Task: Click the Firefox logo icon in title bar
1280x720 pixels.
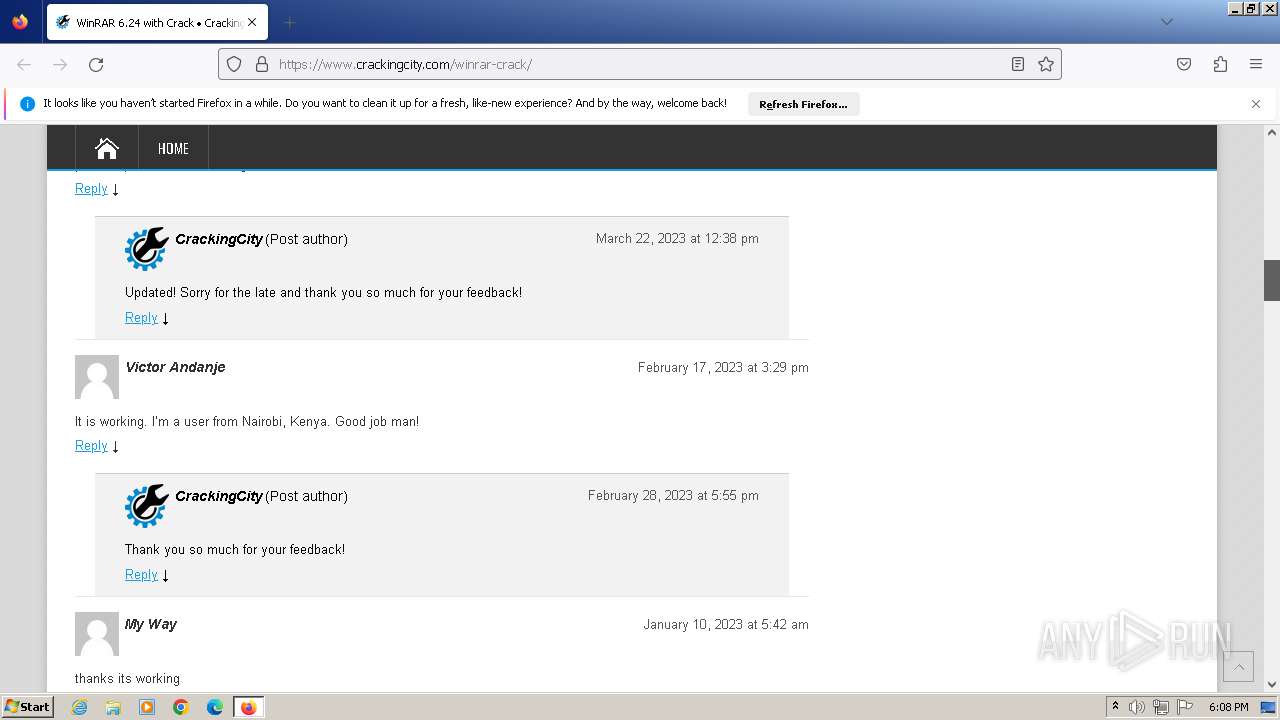Action: pos(20,22)
